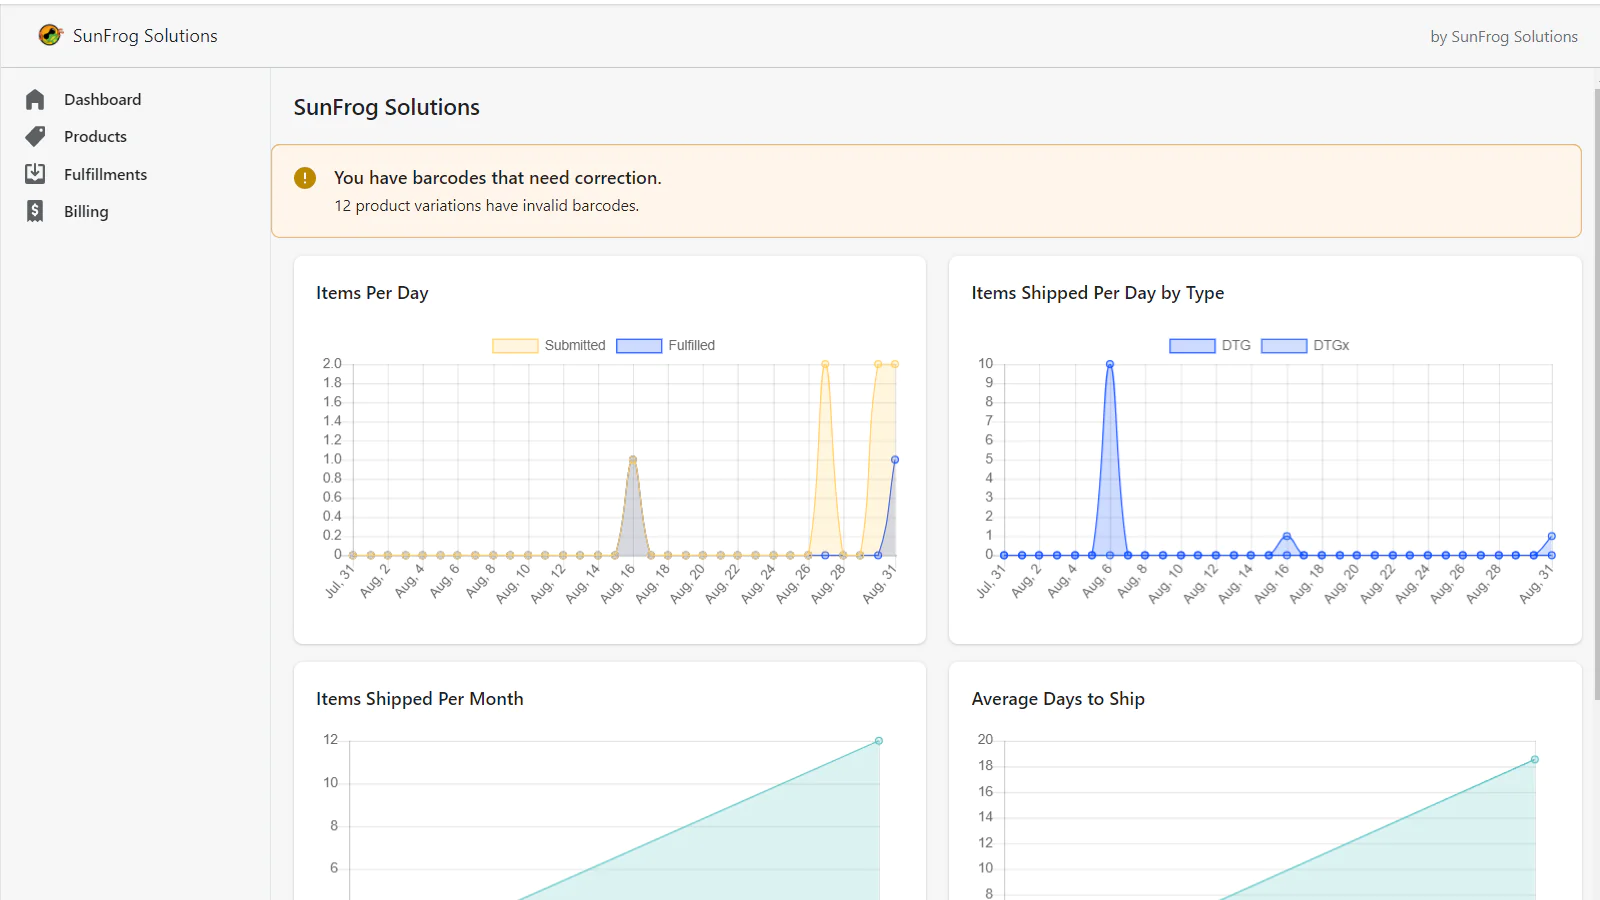Open the Dashboard navigation entry
This screenshot has height=900, width=1600.
click(x=102, y=99)
